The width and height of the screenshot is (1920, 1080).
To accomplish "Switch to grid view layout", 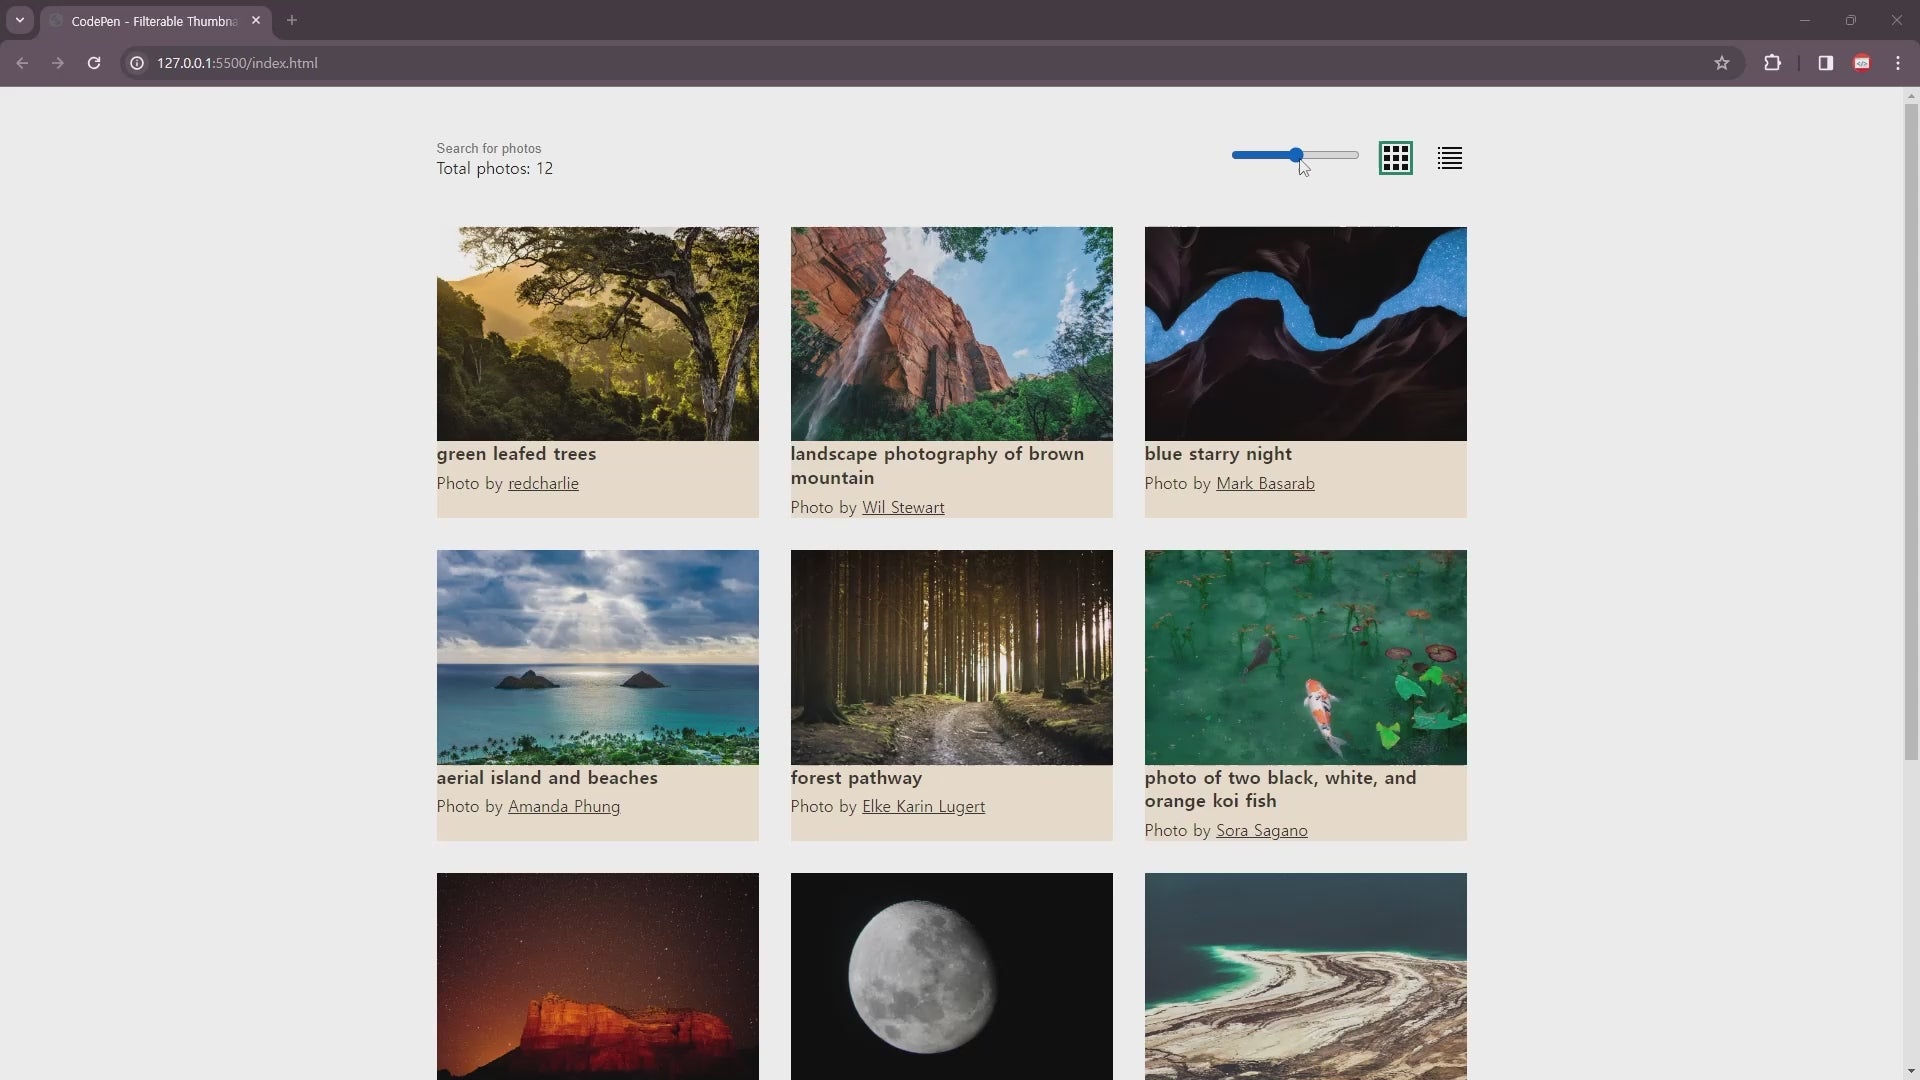I will coord(1395,158).
